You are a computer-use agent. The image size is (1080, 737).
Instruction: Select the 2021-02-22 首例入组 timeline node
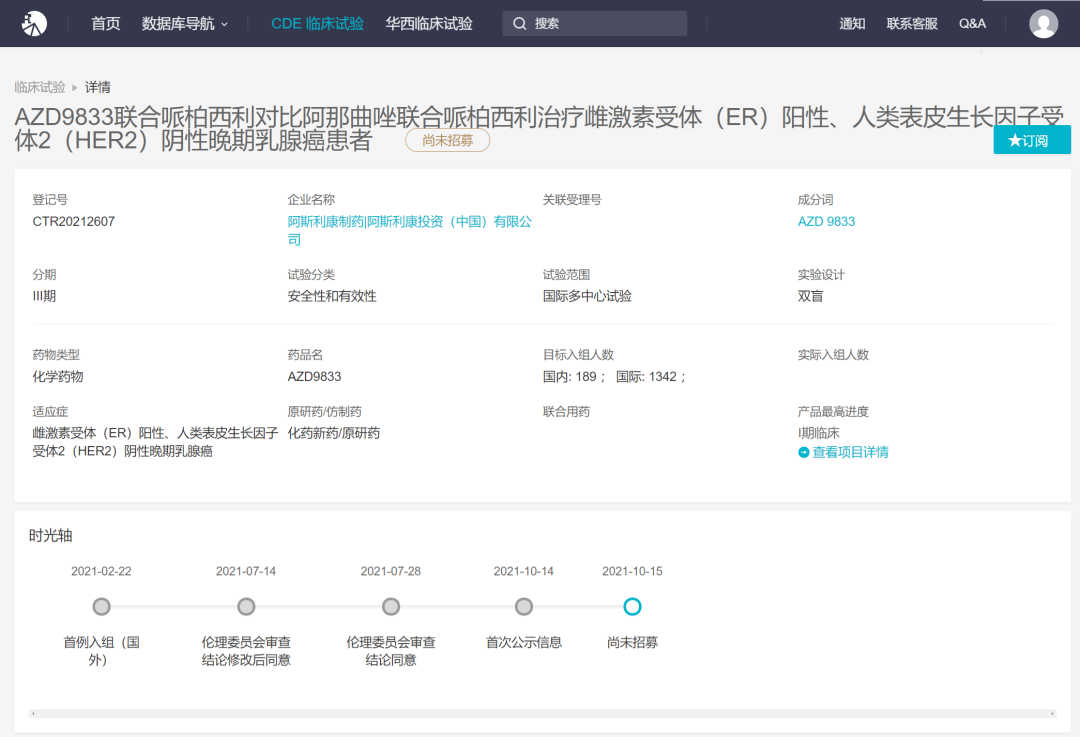(x=101, y=607)
